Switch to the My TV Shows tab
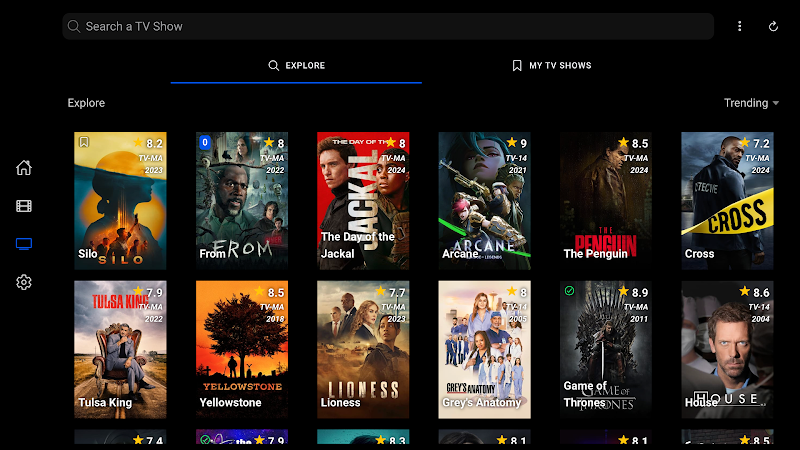800x450 pixels. click(551, 66)
